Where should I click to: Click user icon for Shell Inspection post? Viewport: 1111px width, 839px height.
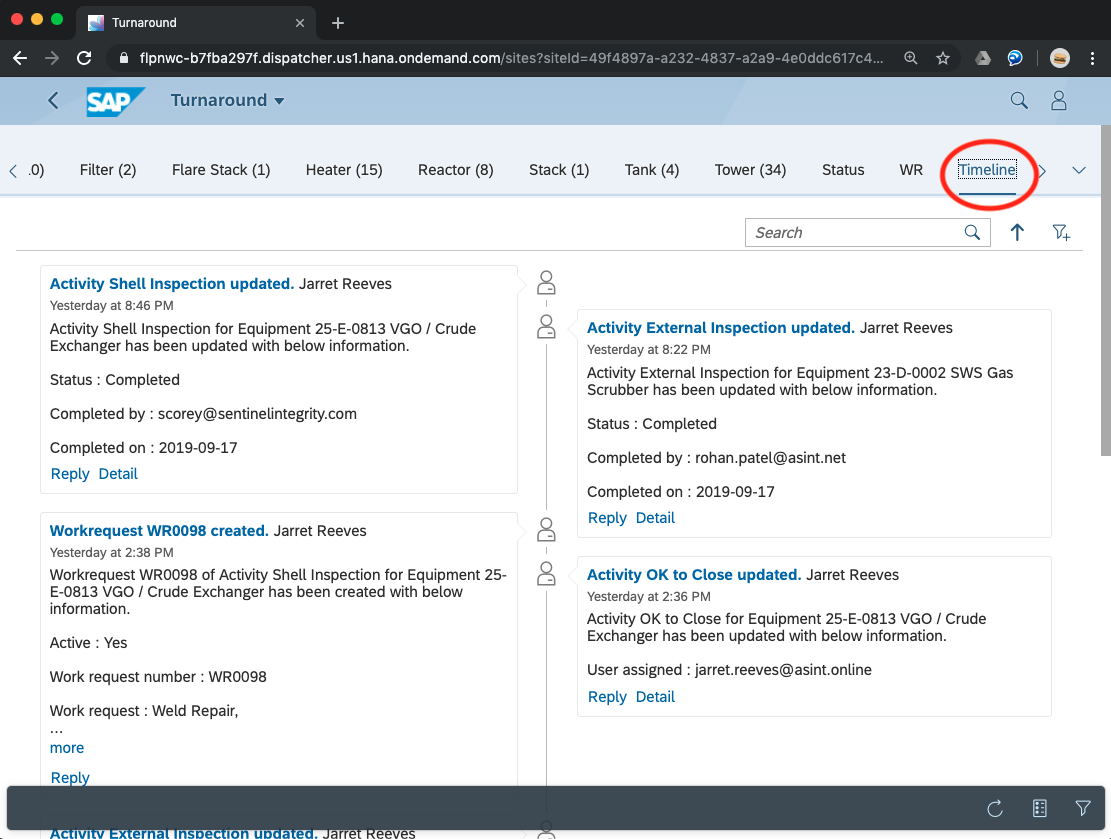click(546, 283)
